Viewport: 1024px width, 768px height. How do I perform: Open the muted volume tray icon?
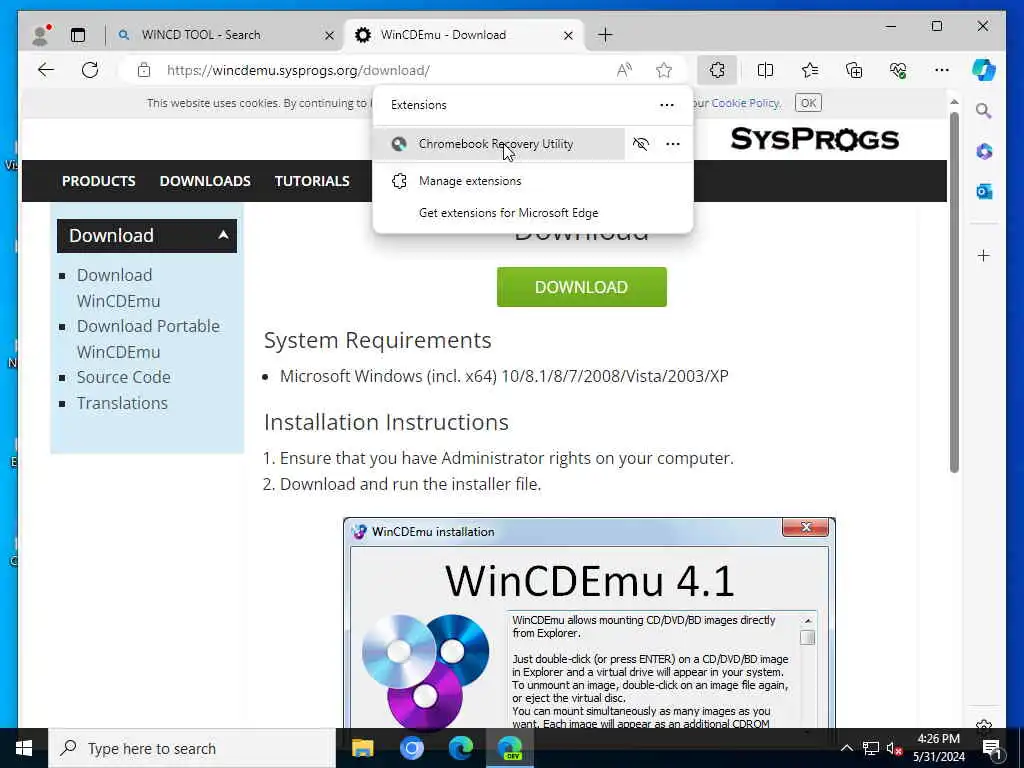895,748
